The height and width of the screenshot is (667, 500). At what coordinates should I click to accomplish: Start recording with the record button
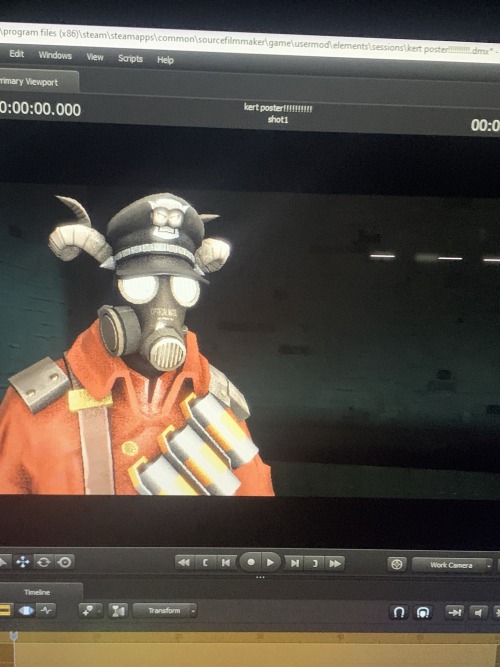tap(251, 562)
